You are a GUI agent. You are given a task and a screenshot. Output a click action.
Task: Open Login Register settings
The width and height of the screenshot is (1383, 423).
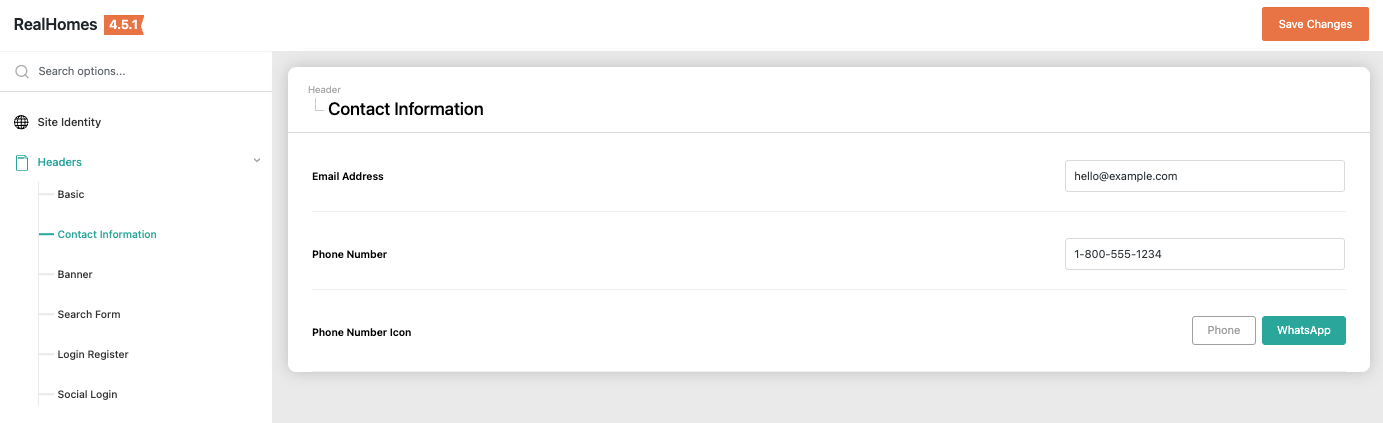[x=93, y=354]
